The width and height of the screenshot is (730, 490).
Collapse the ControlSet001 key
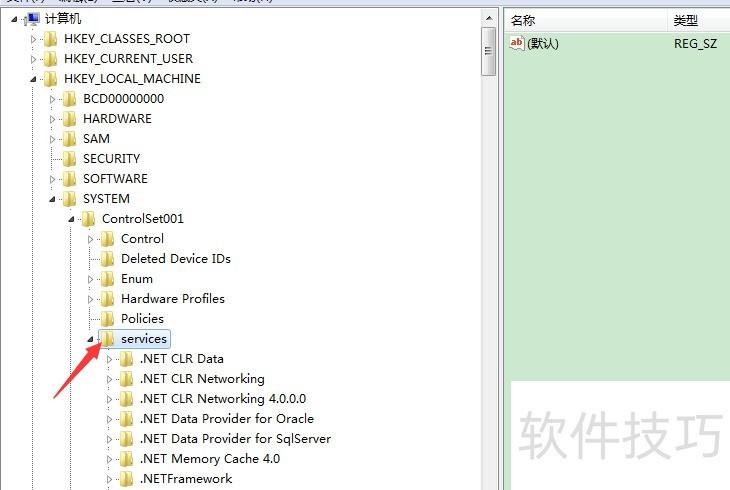[x=71, y=219]
